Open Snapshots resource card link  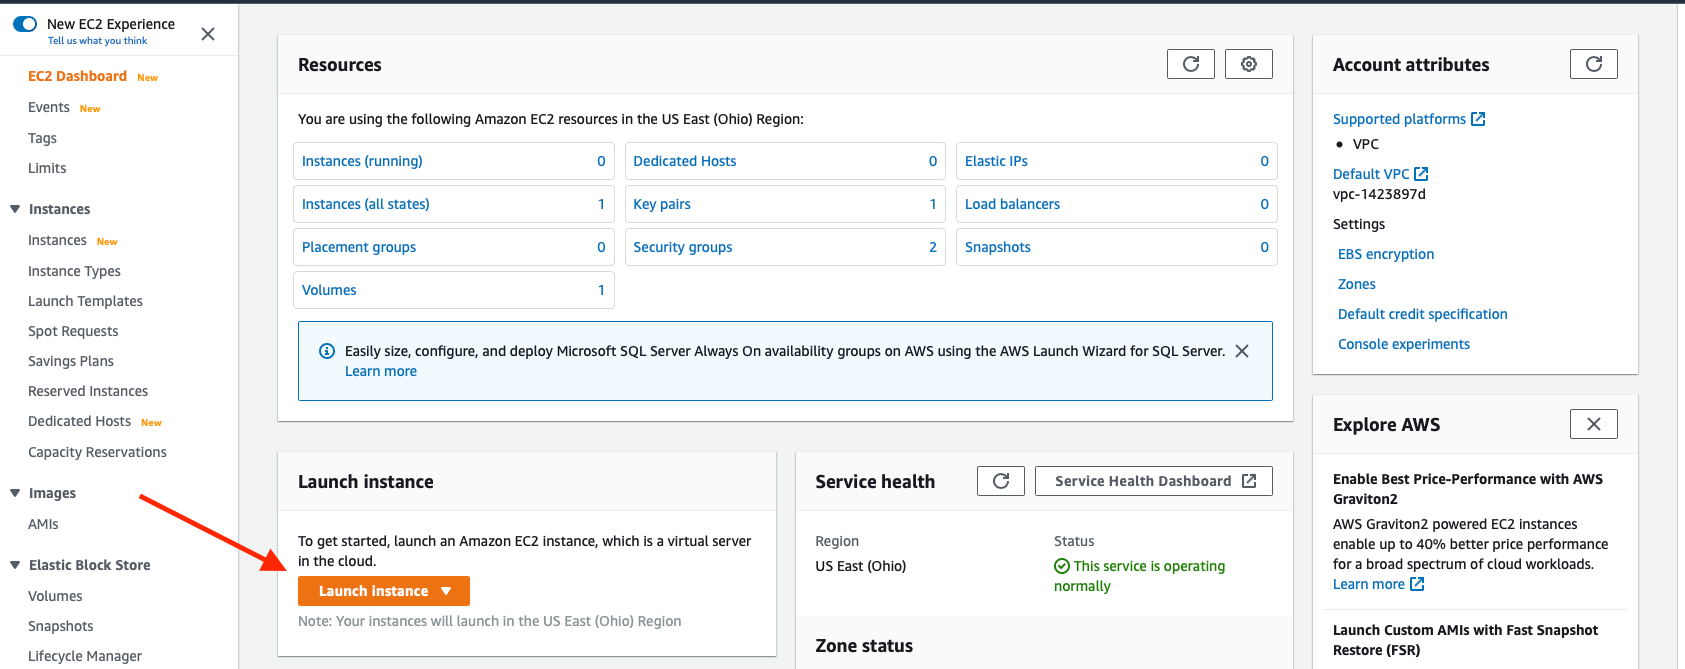[x=998, y=247]
